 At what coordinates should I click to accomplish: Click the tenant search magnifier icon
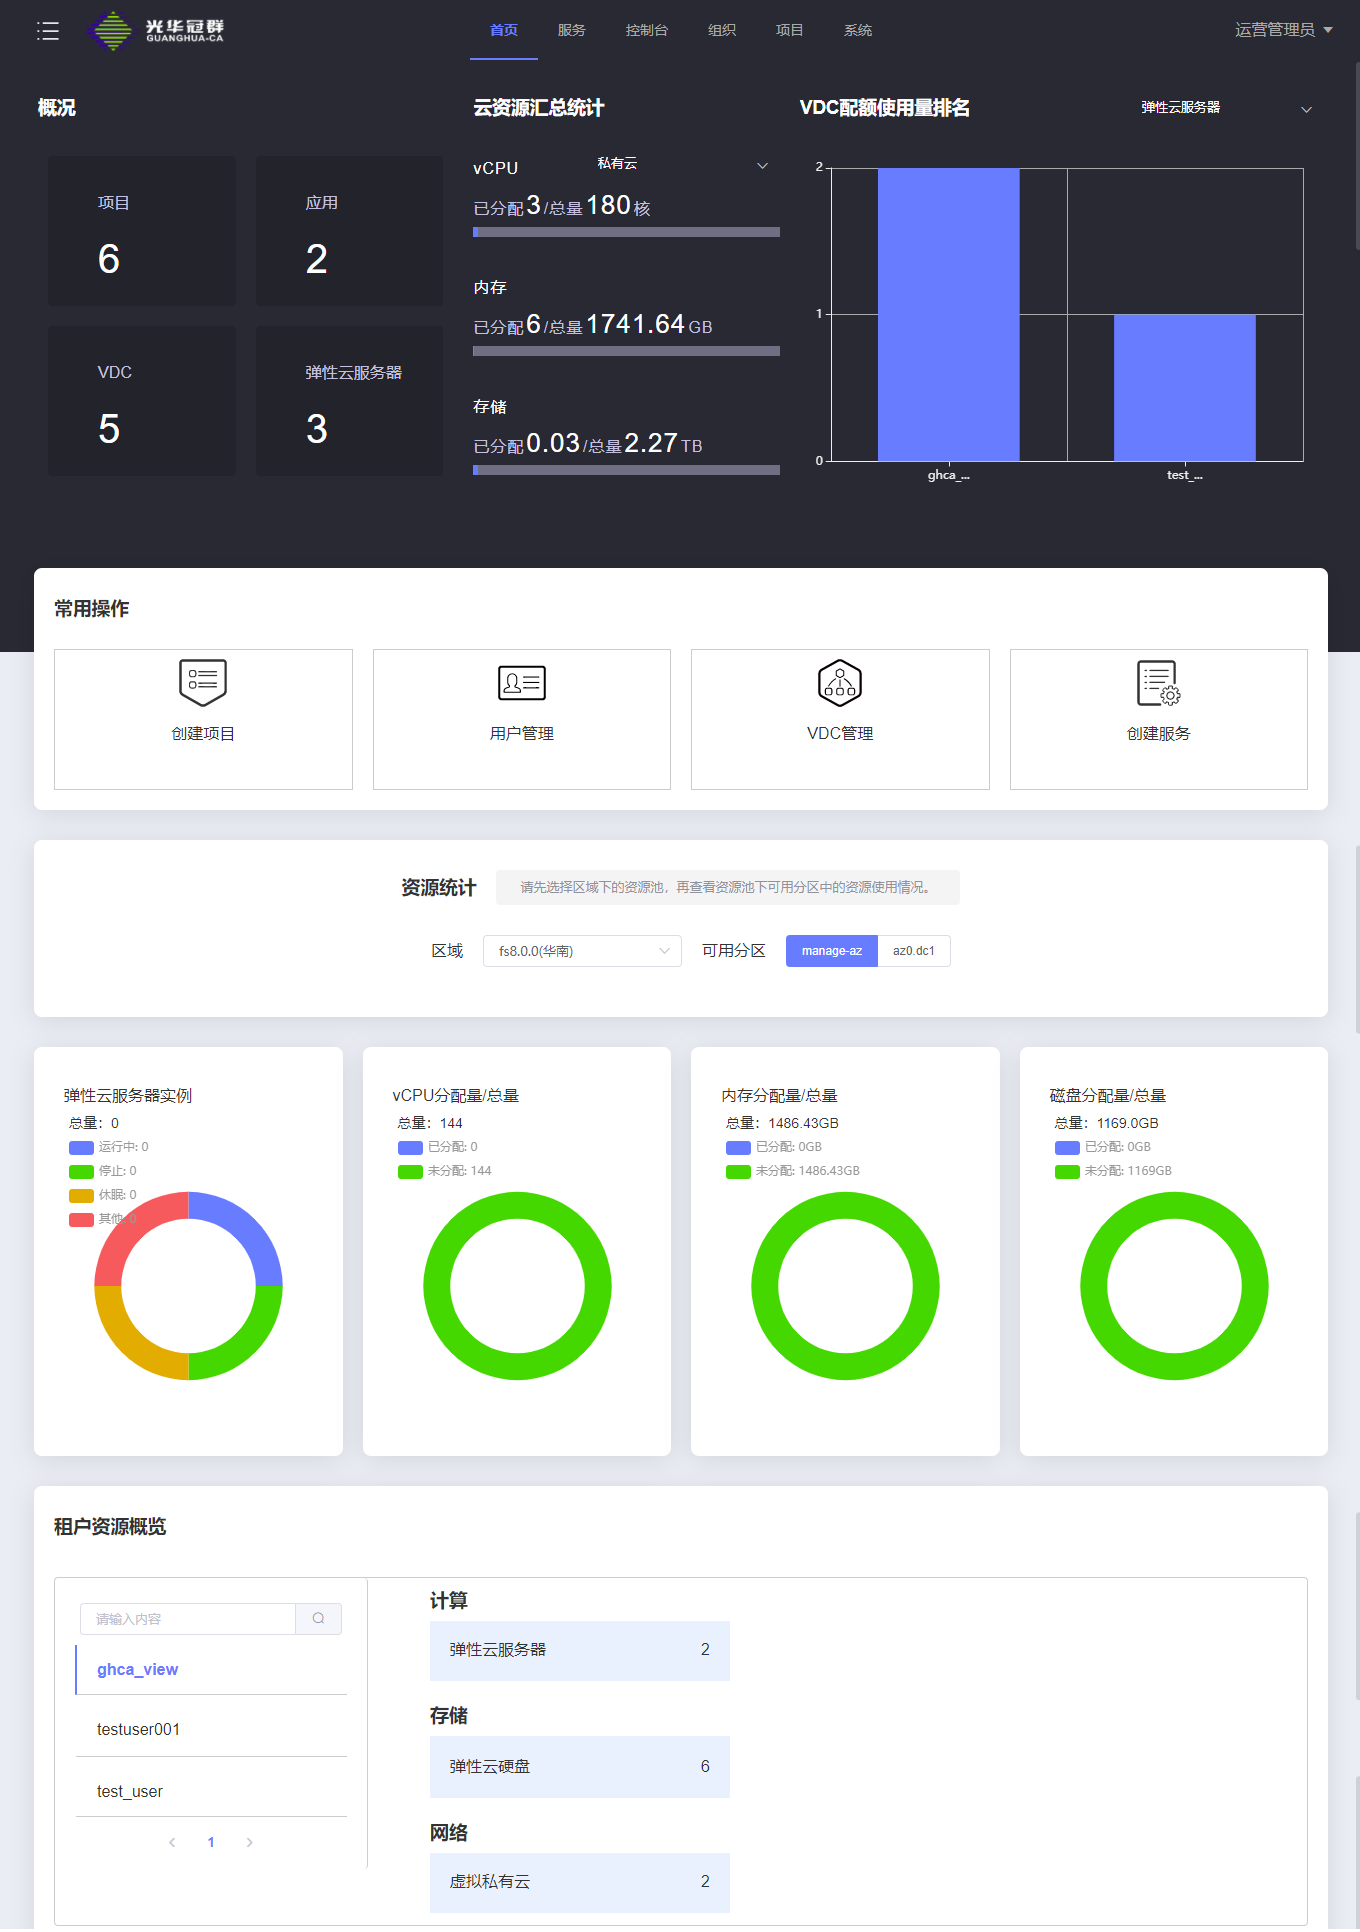318,1619
